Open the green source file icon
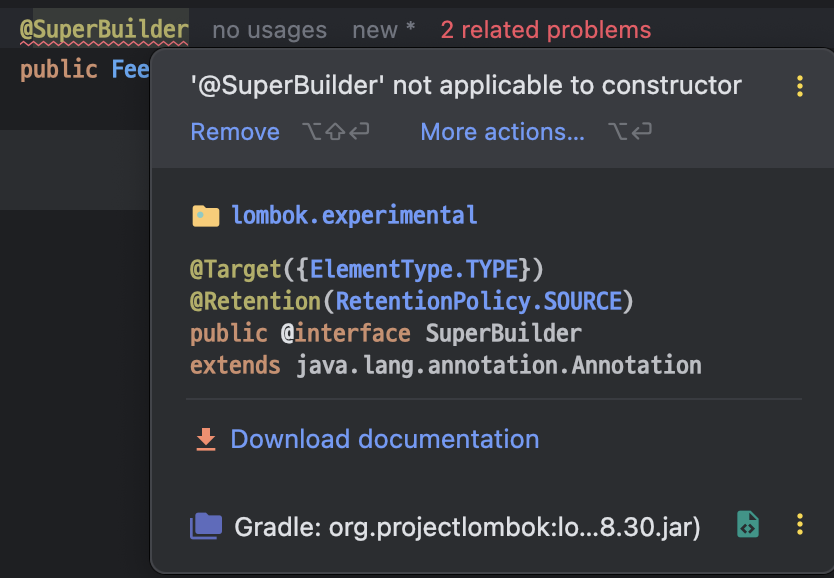This screenshot has height=578, width=834. tap(748, 524)
